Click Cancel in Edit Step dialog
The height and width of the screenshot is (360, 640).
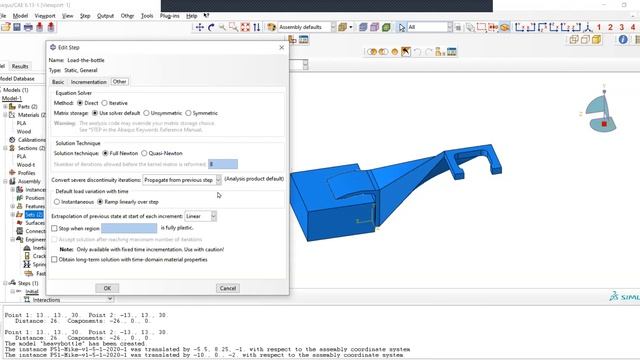(x=228, y=288)
